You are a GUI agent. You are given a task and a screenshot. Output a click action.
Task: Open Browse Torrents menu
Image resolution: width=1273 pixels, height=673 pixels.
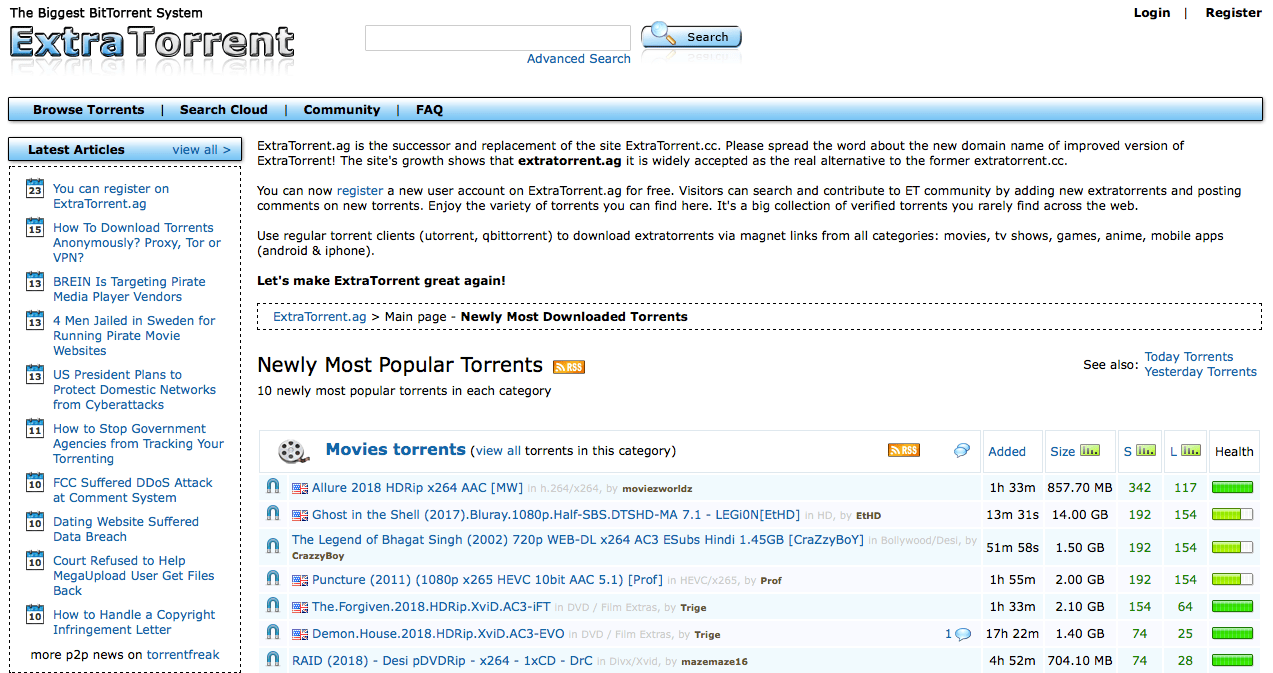coord(88,110)
